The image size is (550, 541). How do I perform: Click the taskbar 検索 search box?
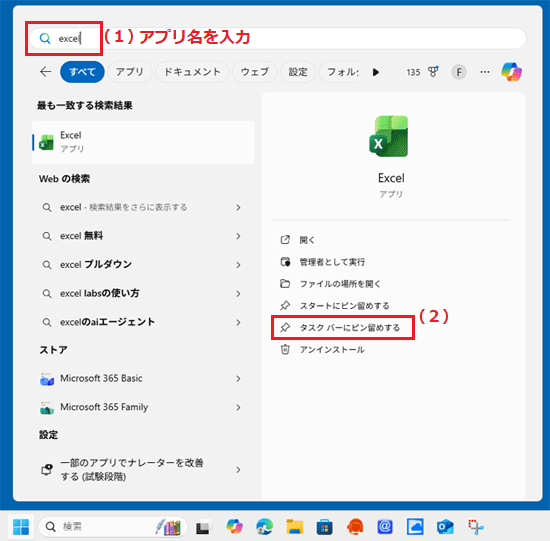point(112,527)
